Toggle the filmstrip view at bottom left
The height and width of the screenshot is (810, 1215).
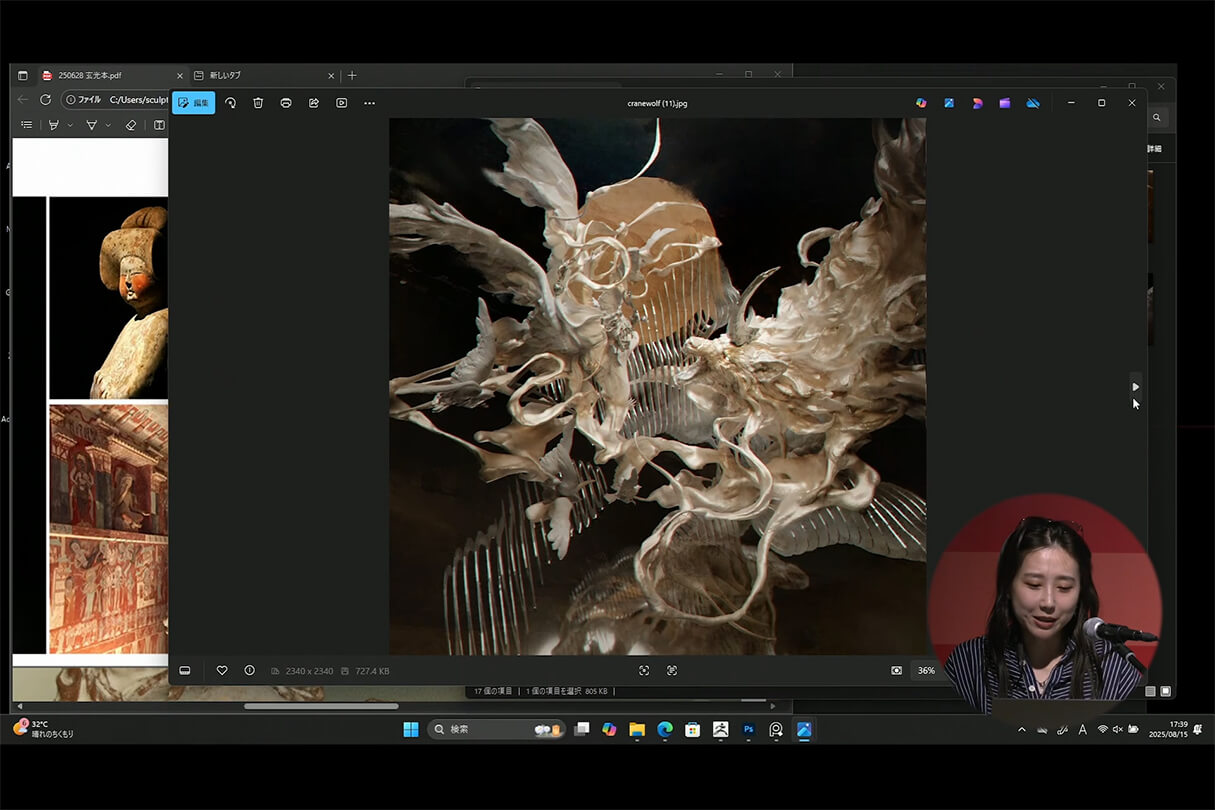tap(185, 670)
